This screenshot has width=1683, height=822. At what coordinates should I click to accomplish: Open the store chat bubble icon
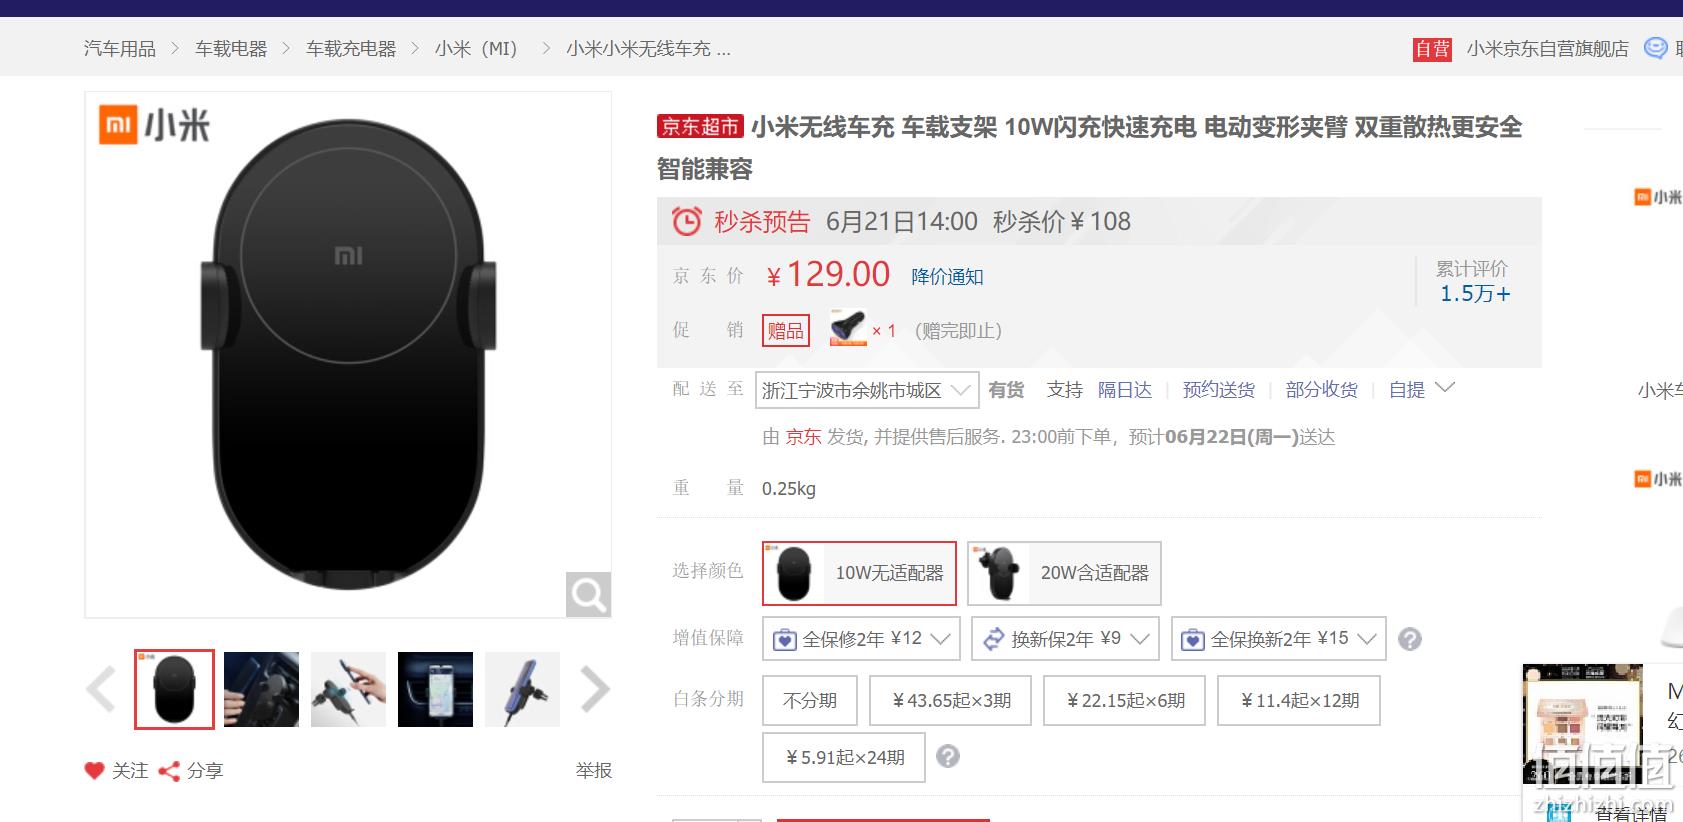click(1656, 48)
